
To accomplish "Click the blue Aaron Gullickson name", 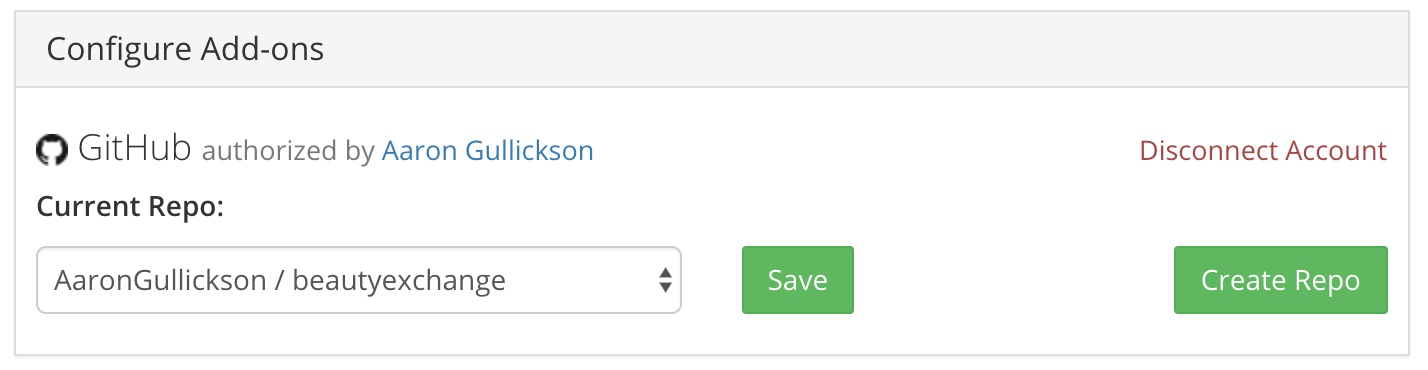I will pos(488,151).
